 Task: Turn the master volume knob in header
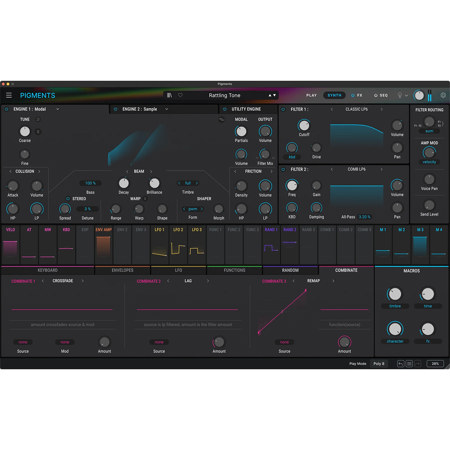click(x=419, y=95)
